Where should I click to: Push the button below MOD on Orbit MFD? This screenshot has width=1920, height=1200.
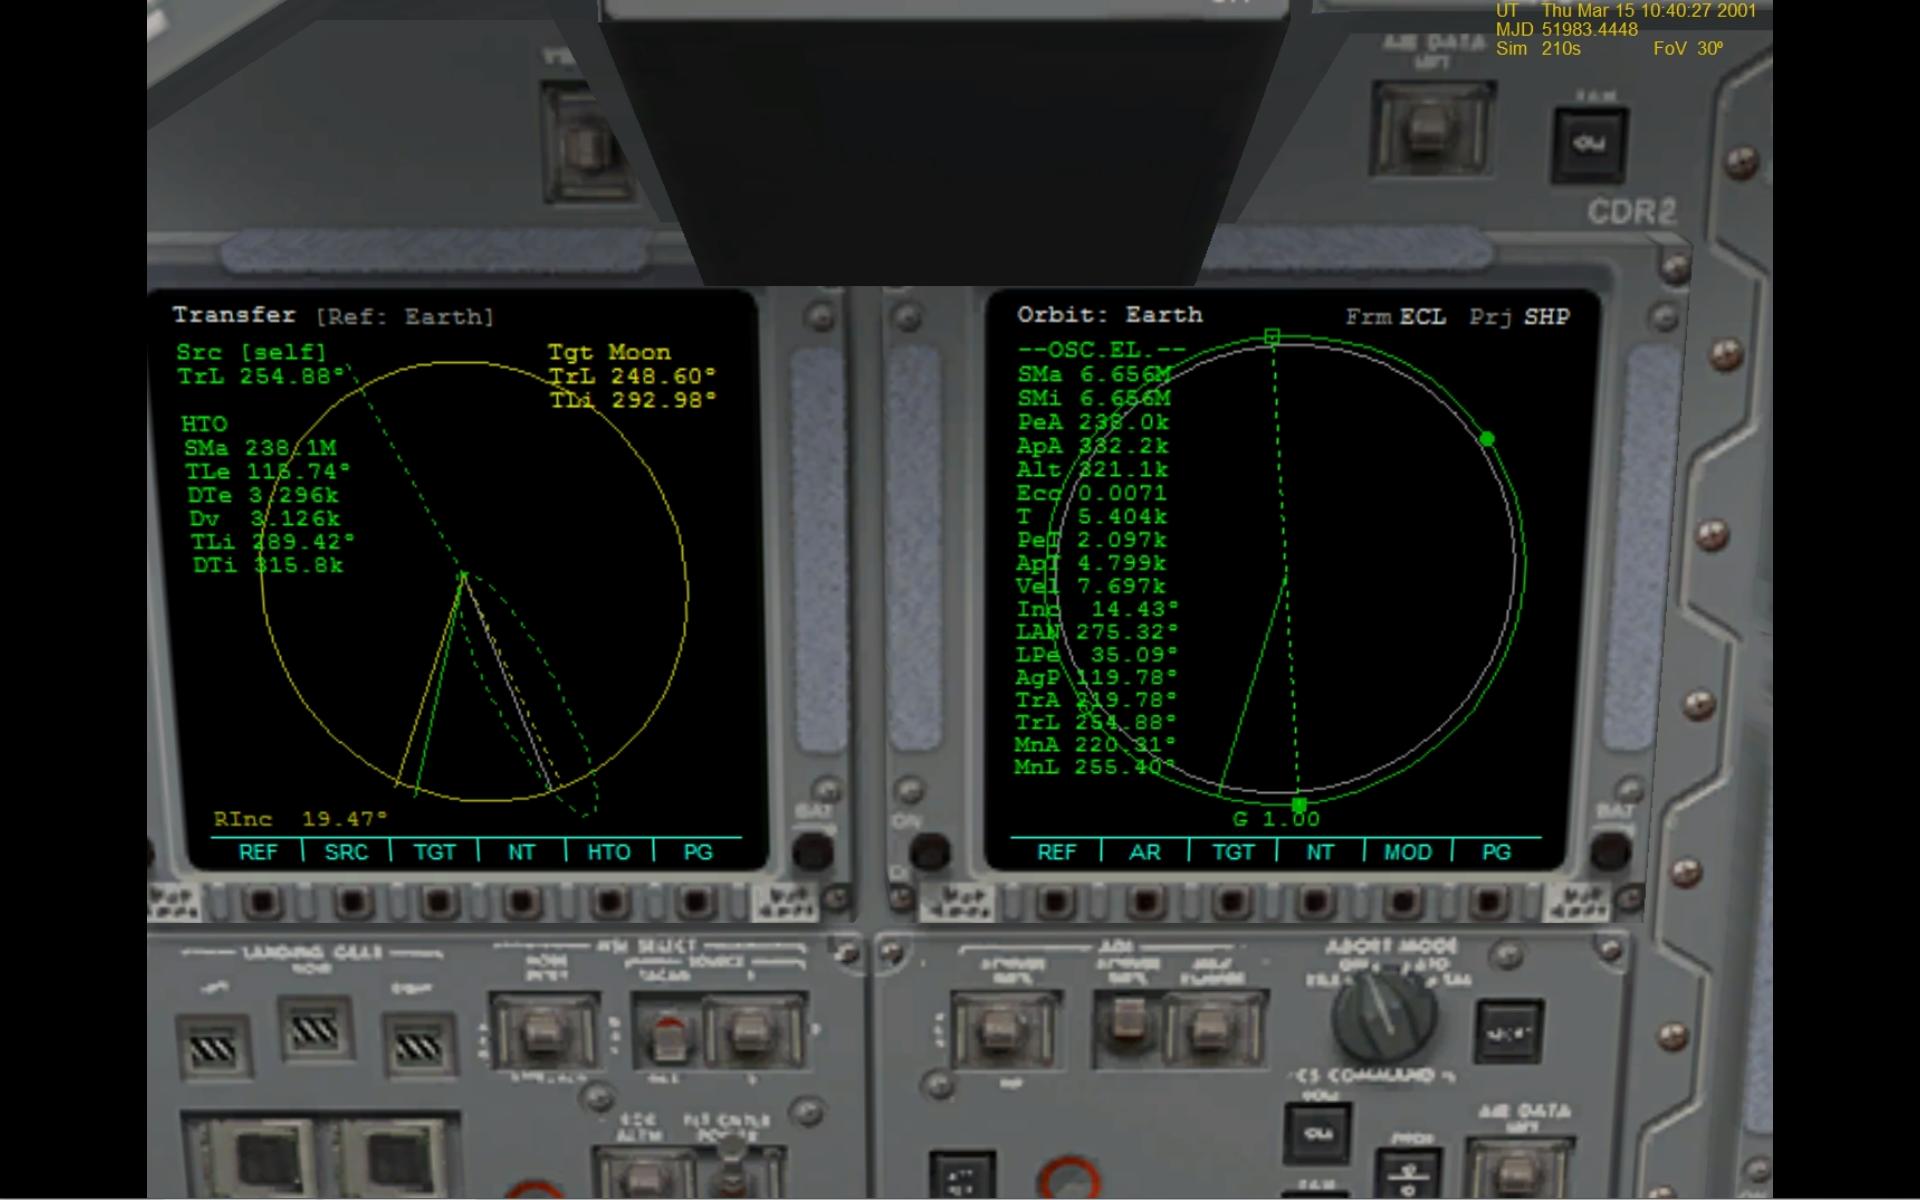[x=1405, y=902]
